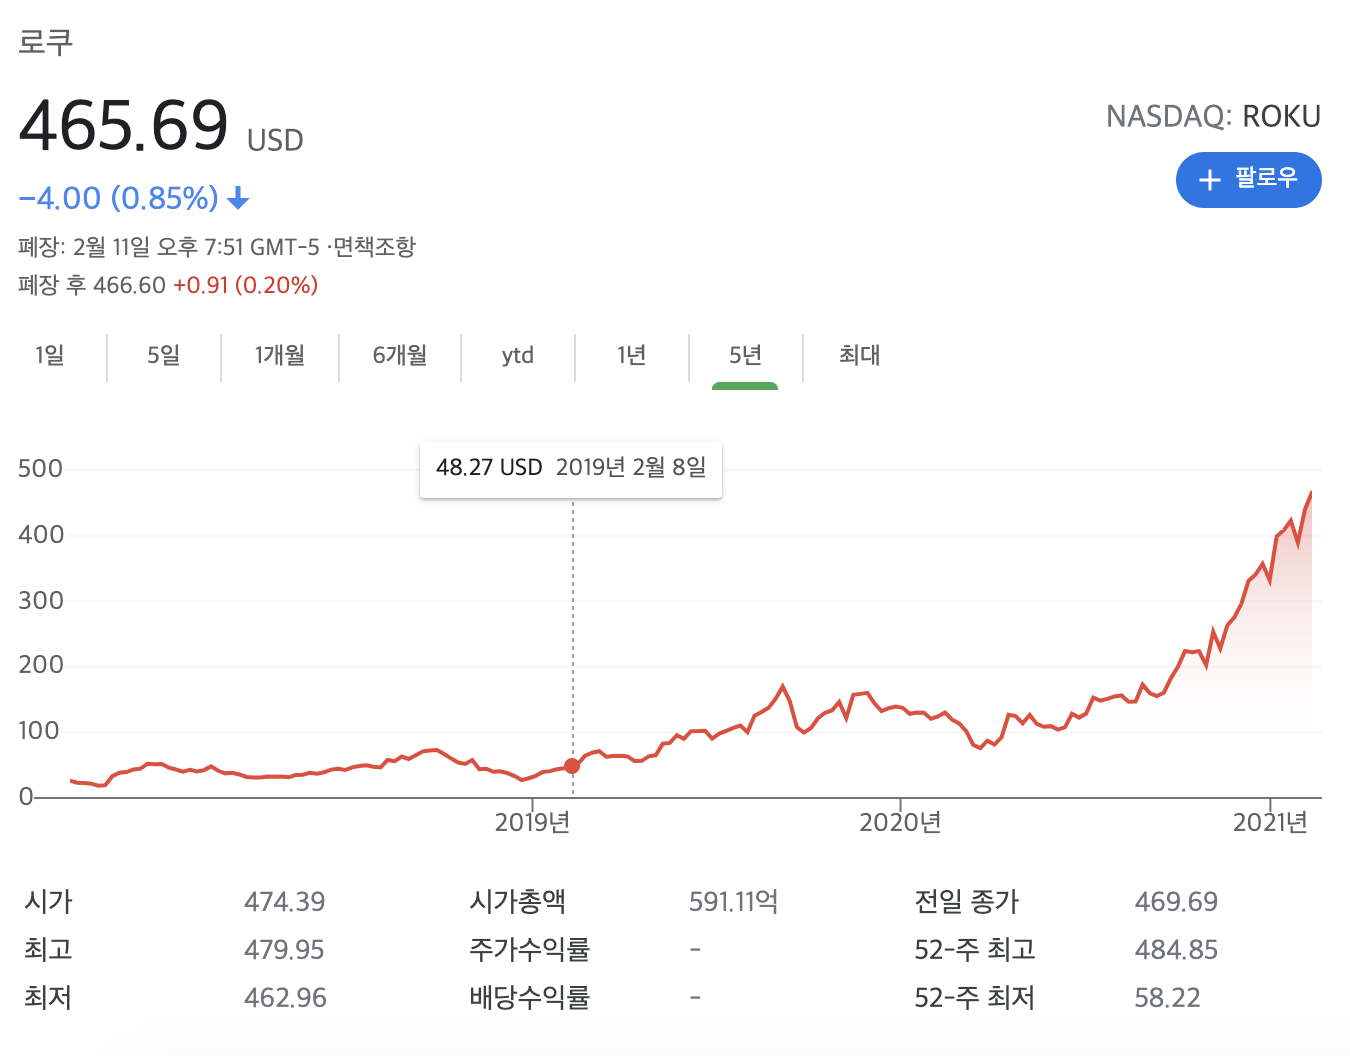Viewport: 1350px width, 1056px height.
Task: Show the 1년 chart range
Action: [632, 355]
